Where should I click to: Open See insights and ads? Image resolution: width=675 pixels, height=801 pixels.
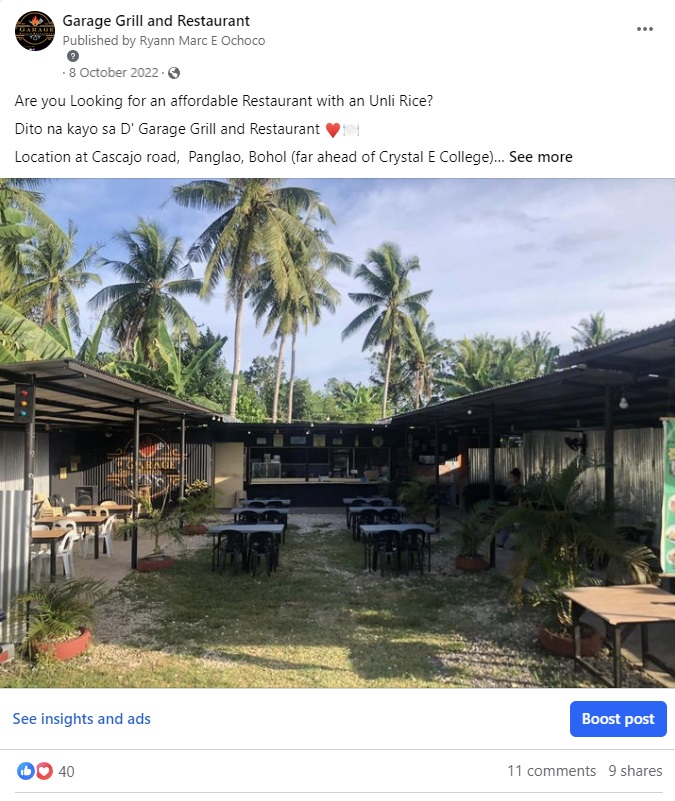pyautogui.click(x=82, y=719)
